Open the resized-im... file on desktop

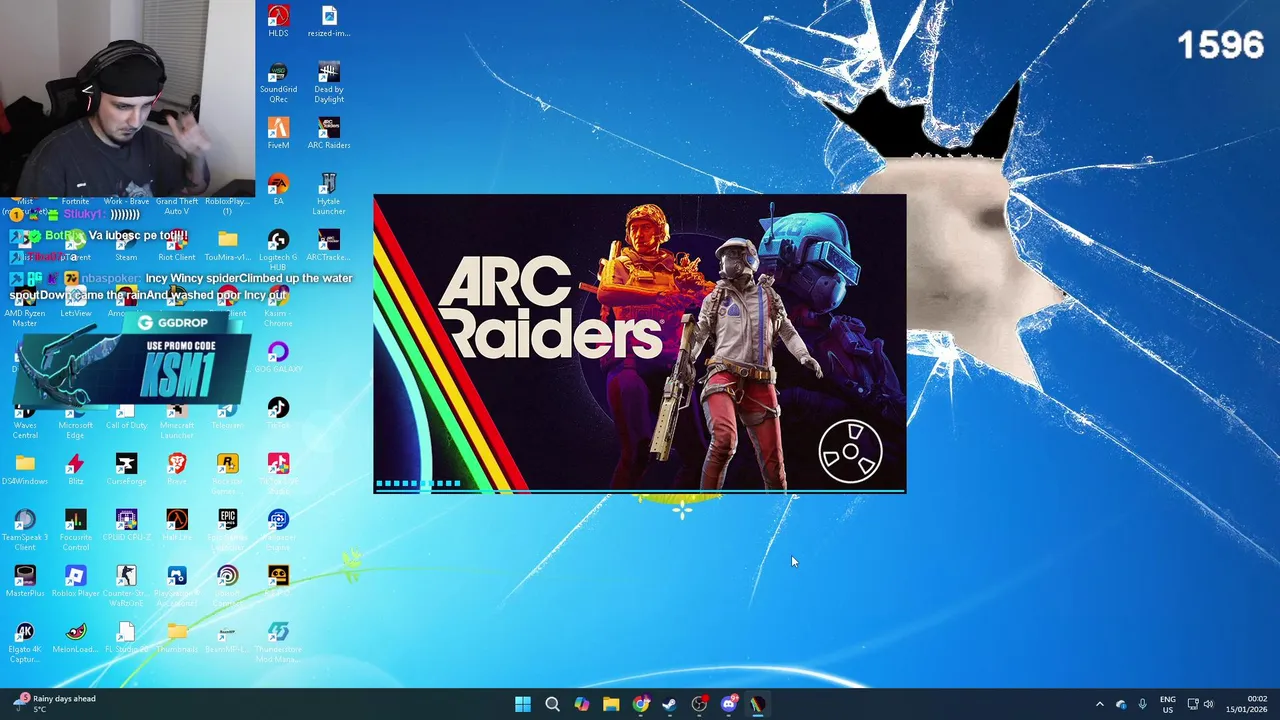point(329,21)
